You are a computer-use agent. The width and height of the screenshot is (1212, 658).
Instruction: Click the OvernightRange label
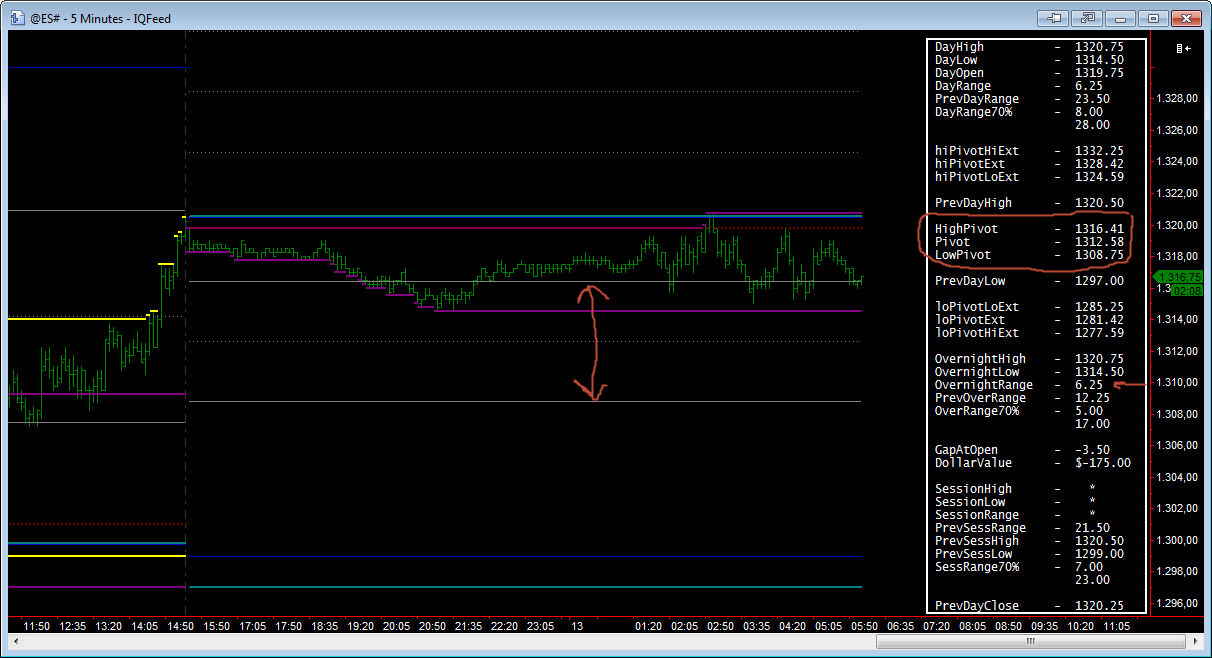pyautogui.click(x=984, y=385)
